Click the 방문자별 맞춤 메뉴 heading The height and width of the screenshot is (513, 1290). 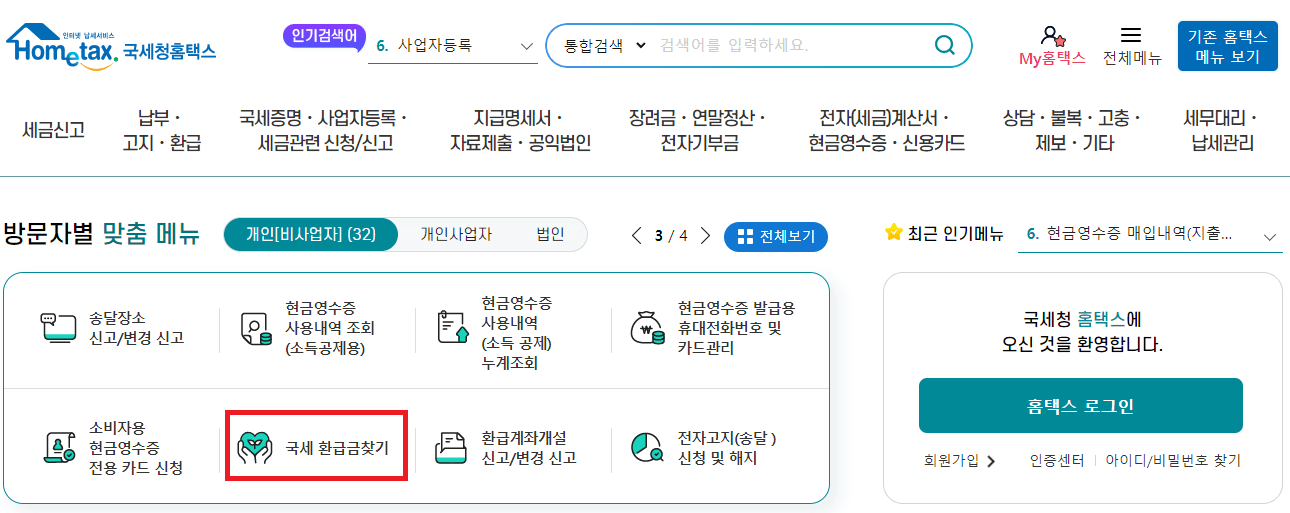pyautogui.click(x=101, y=235)
